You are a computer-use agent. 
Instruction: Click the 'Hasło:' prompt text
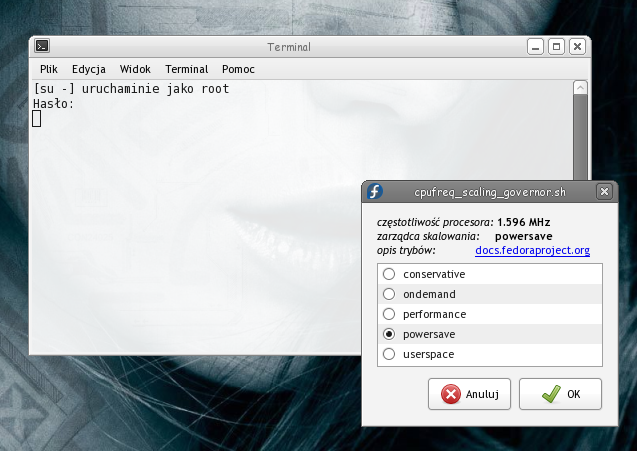[x=54, y=104]
